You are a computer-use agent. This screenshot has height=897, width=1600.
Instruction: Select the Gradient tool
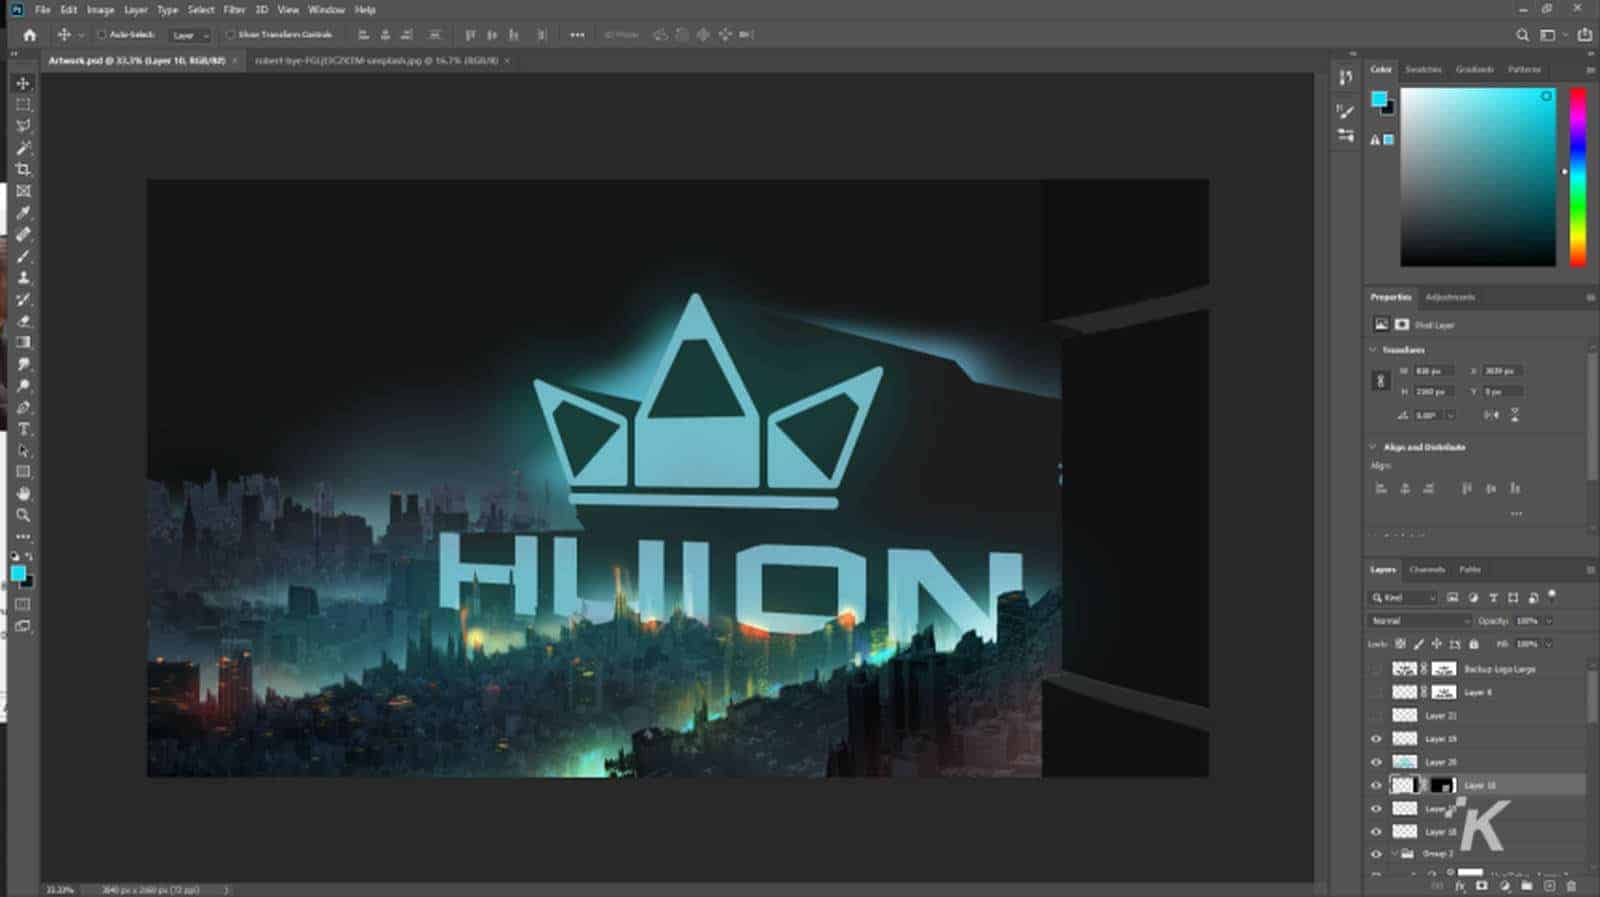tap(23, 342)
